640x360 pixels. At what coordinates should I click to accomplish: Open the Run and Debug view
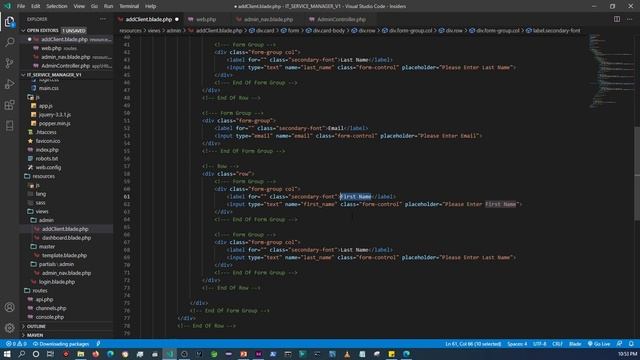(x=9, y=84)
